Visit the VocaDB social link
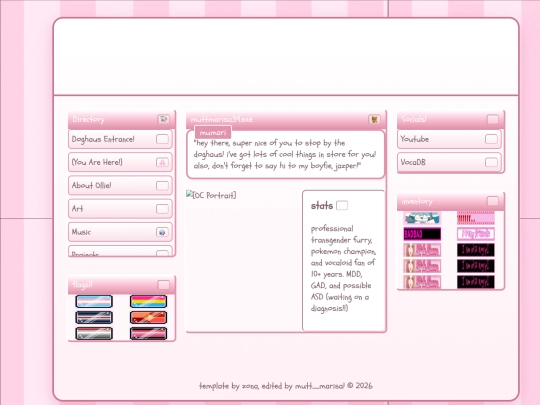The width and height of the screenshot is (540, 405). point(449,162)
